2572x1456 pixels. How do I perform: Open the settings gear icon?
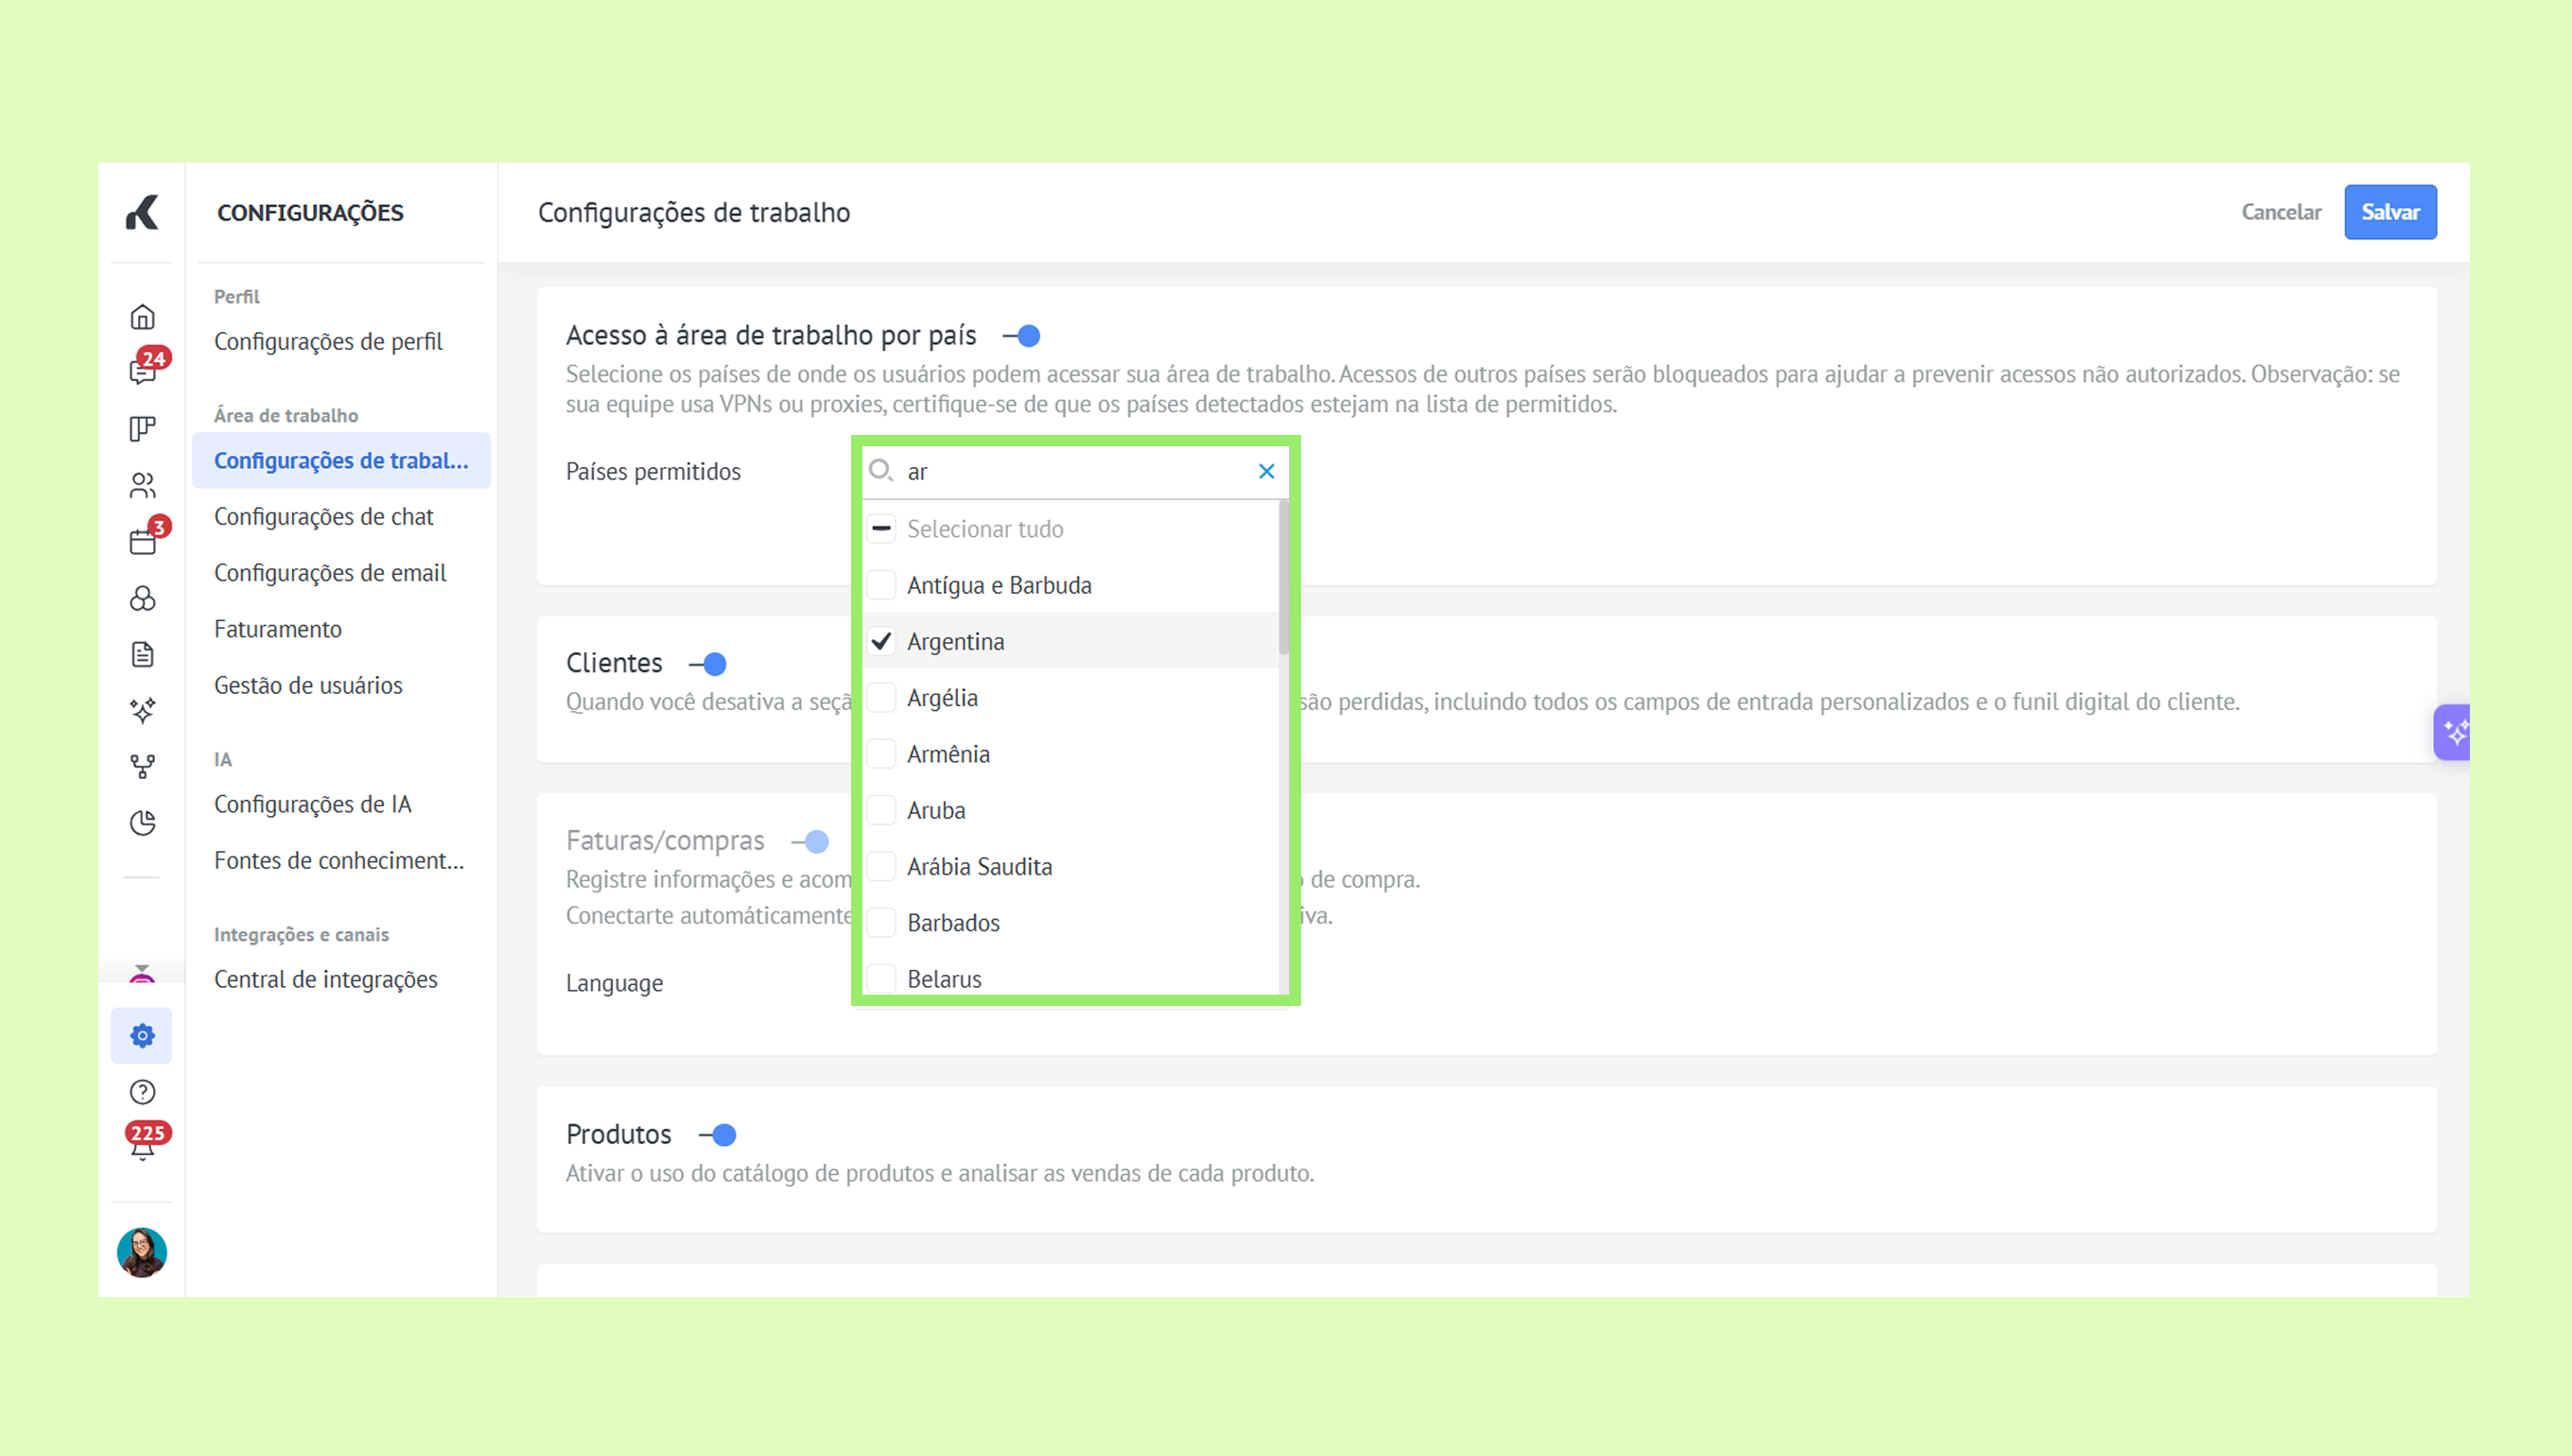point(142,1035)
